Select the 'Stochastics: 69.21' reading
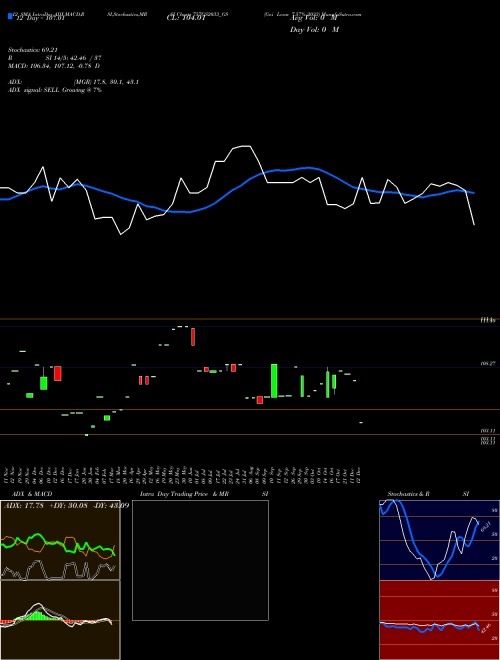The height and width of the screenshot is (660, 500). [x=32, y=50]
